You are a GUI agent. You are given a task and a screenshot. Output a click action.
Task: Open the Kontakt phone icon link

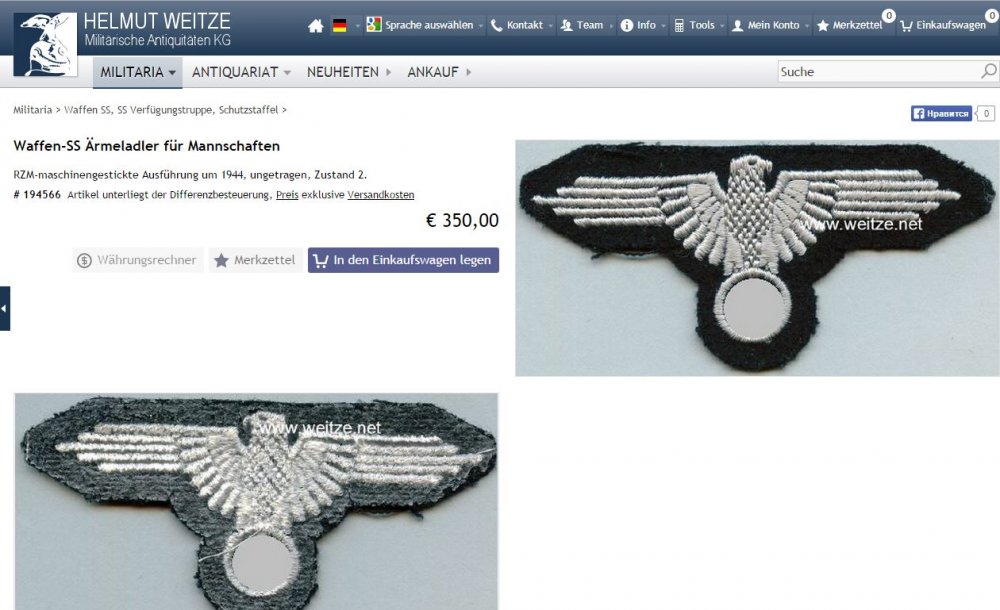click(517, 26)
